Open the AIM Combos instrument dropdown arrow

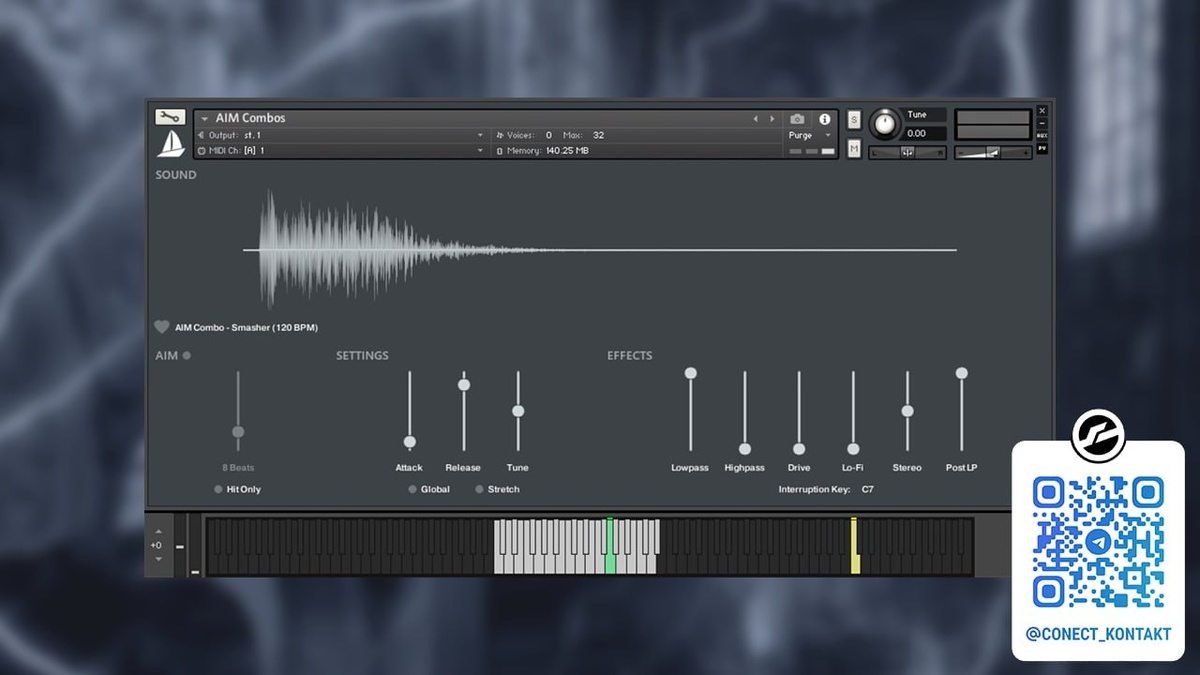click(204, 119)
